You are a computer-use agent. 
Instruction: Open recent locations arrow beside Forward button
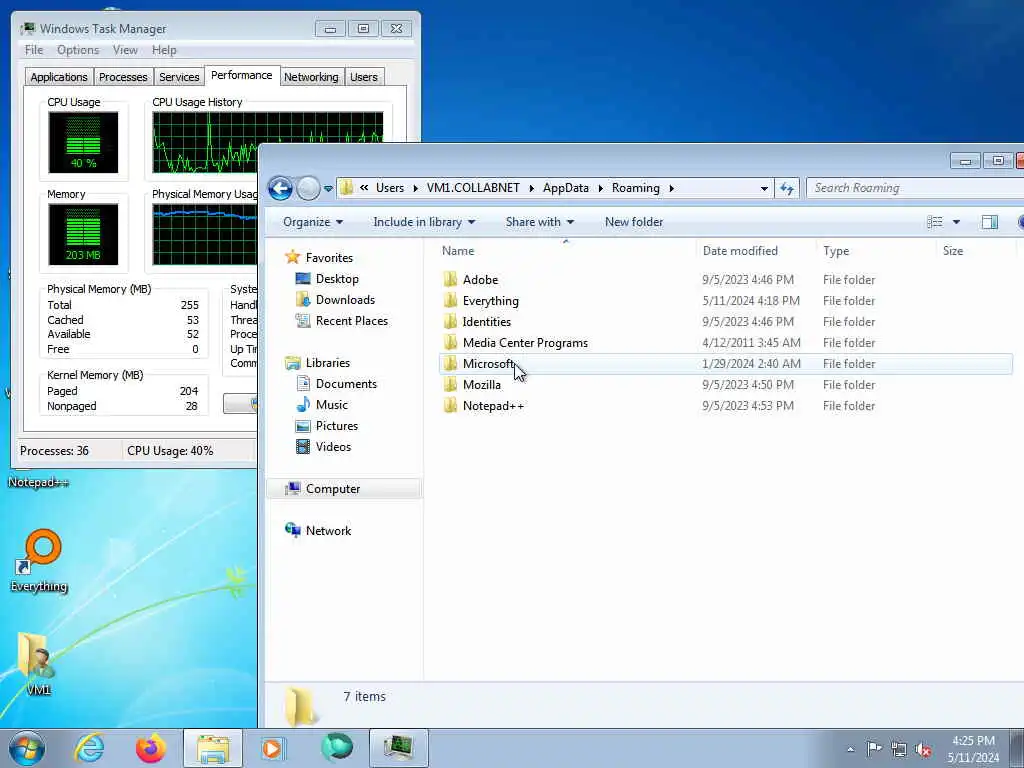pos(328,189)
